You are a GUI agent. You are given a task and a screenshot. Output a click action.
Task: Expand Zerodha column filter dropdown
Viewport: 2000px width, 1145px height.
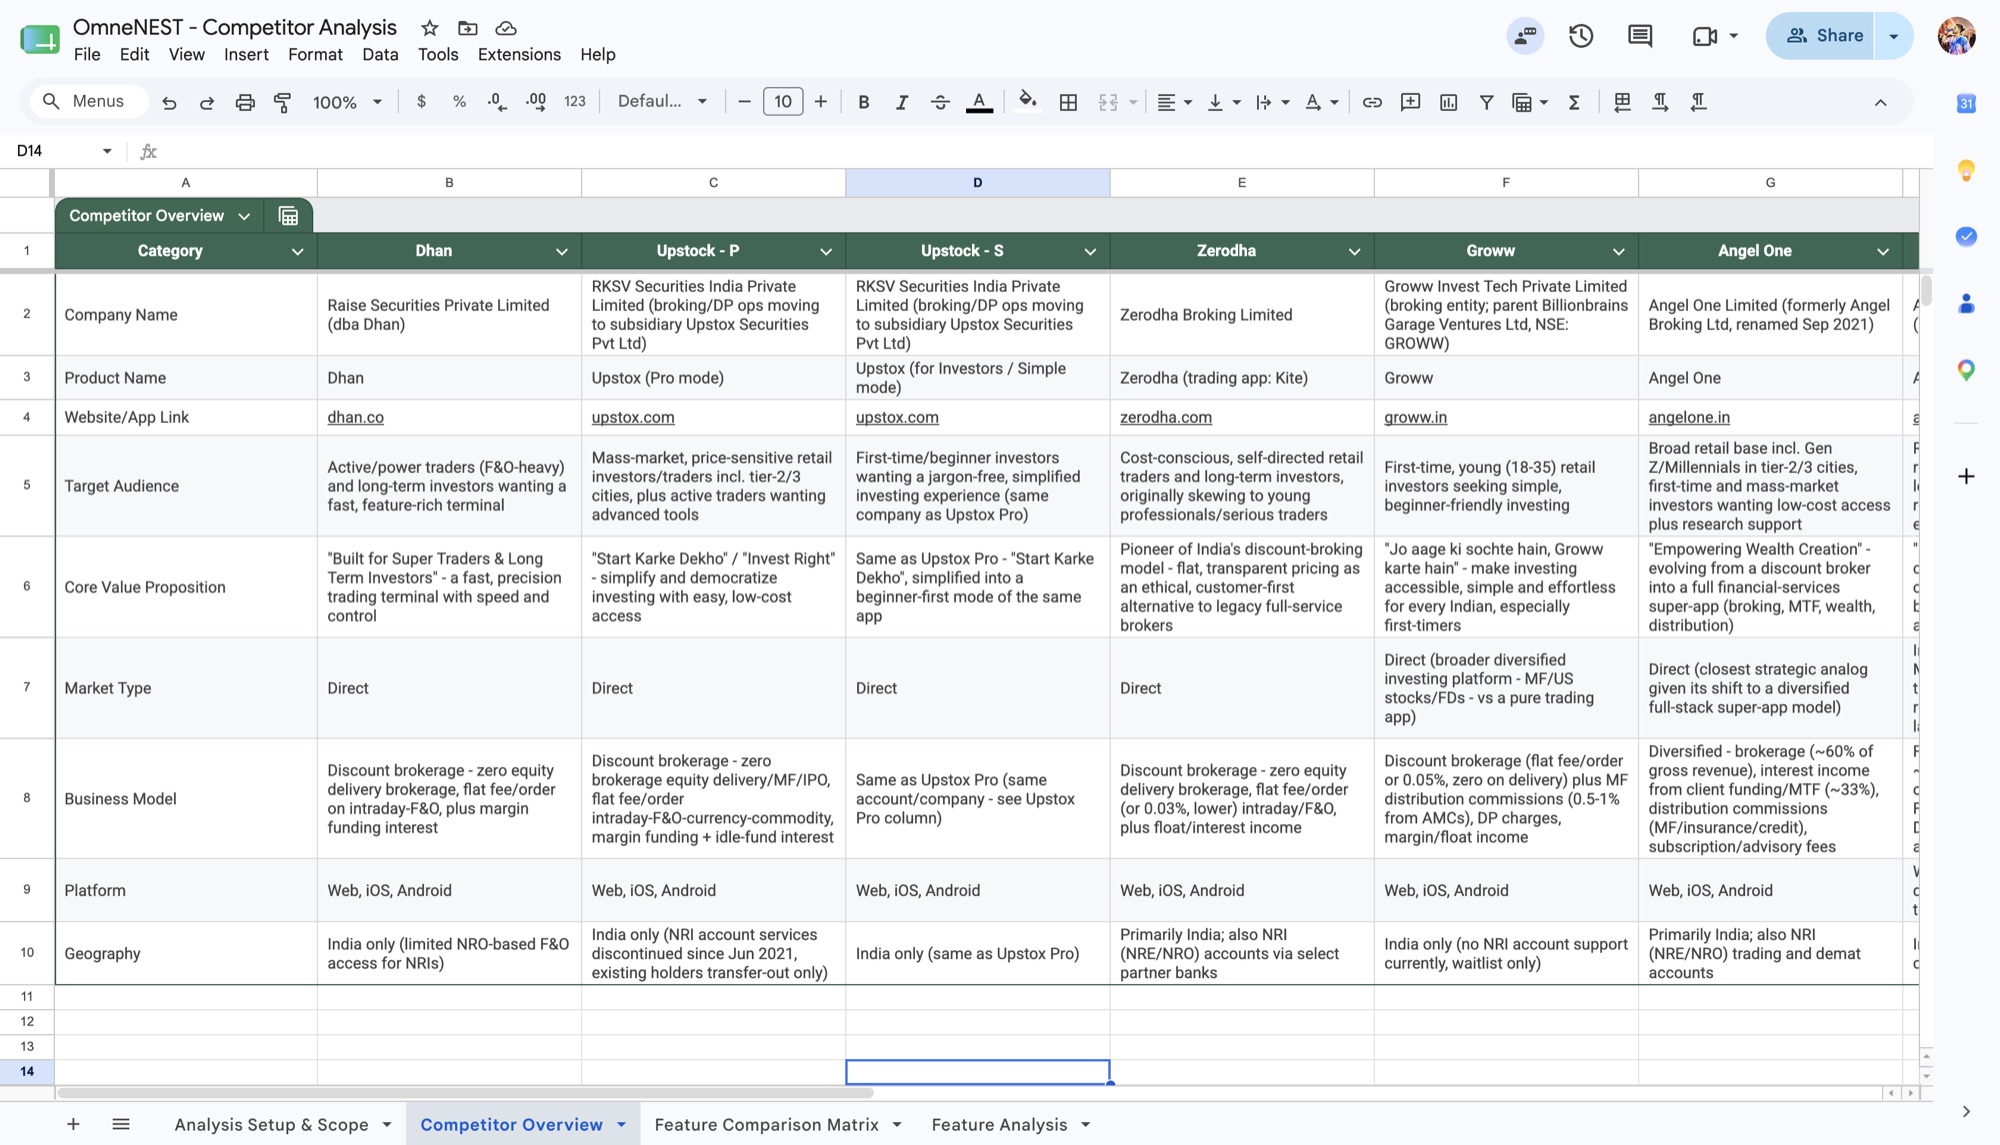1354,252
